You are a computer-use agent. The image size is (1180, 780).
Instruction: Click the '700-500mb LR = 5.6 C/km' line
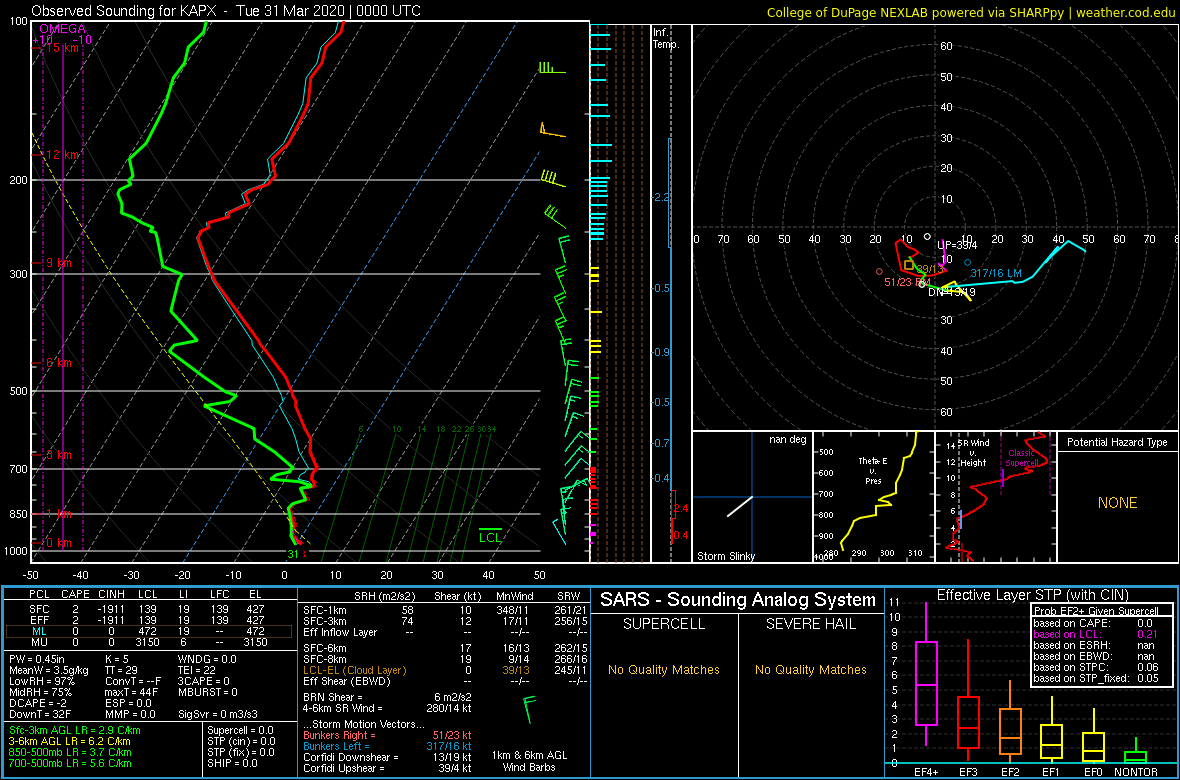[72, 762]
